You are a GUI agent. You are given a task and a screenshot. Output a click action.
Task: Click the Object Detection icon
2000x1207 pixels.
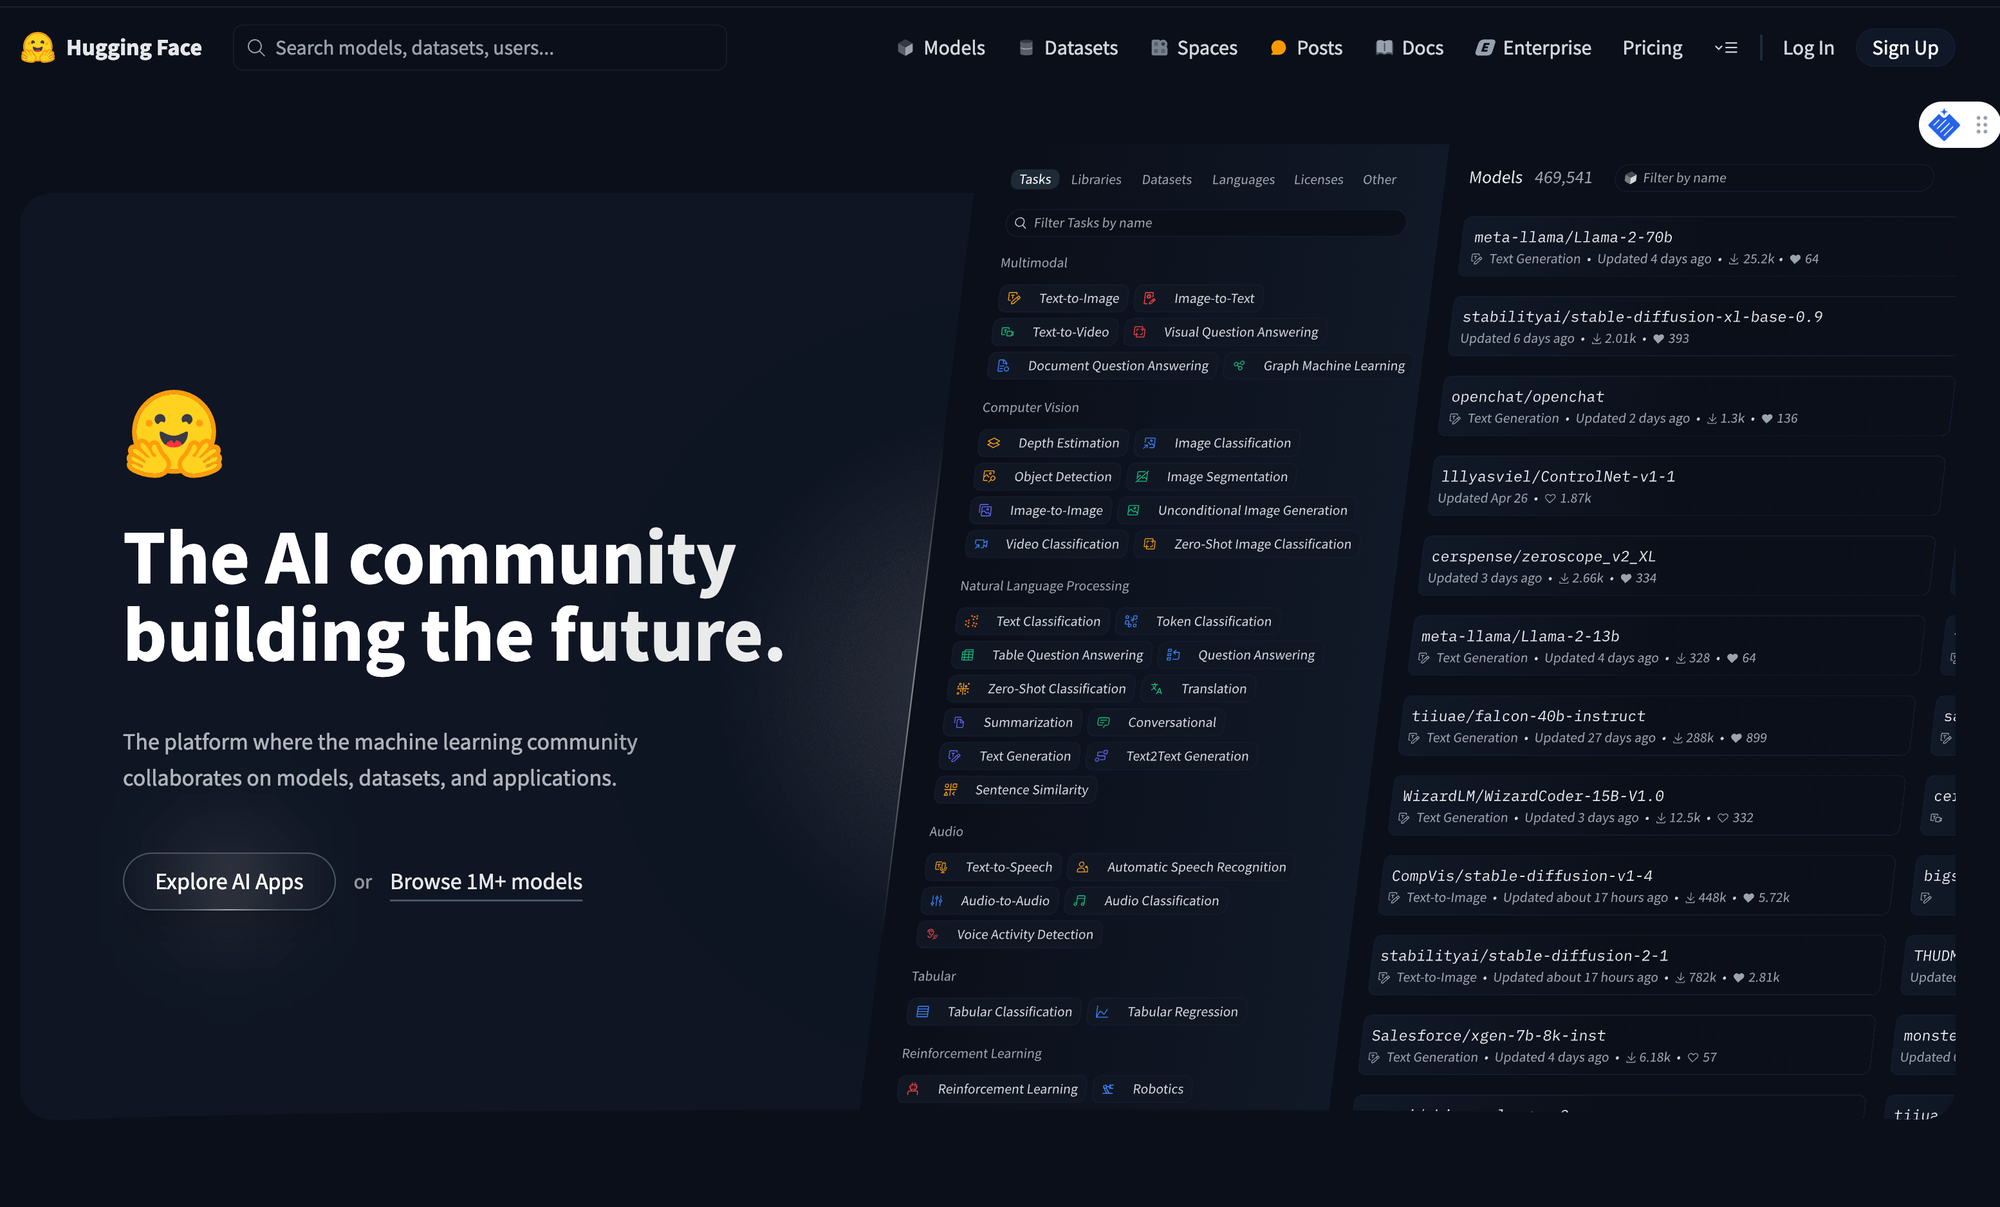(x=989, y=477)
